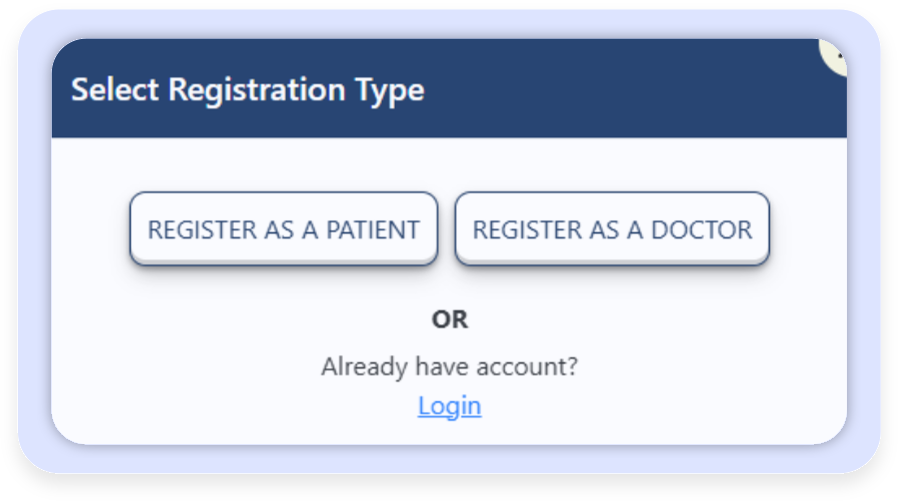
Task: Click the lavender border surrounding the card
Action: 34,241
